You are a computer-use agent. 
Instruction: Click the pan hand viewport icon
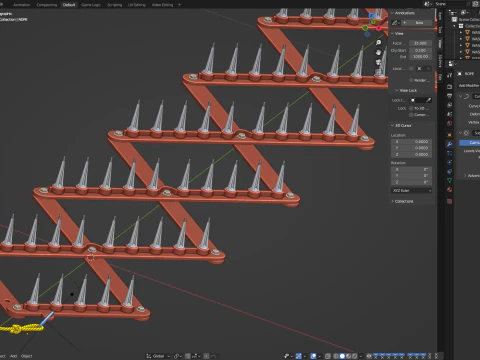(378, 52)
